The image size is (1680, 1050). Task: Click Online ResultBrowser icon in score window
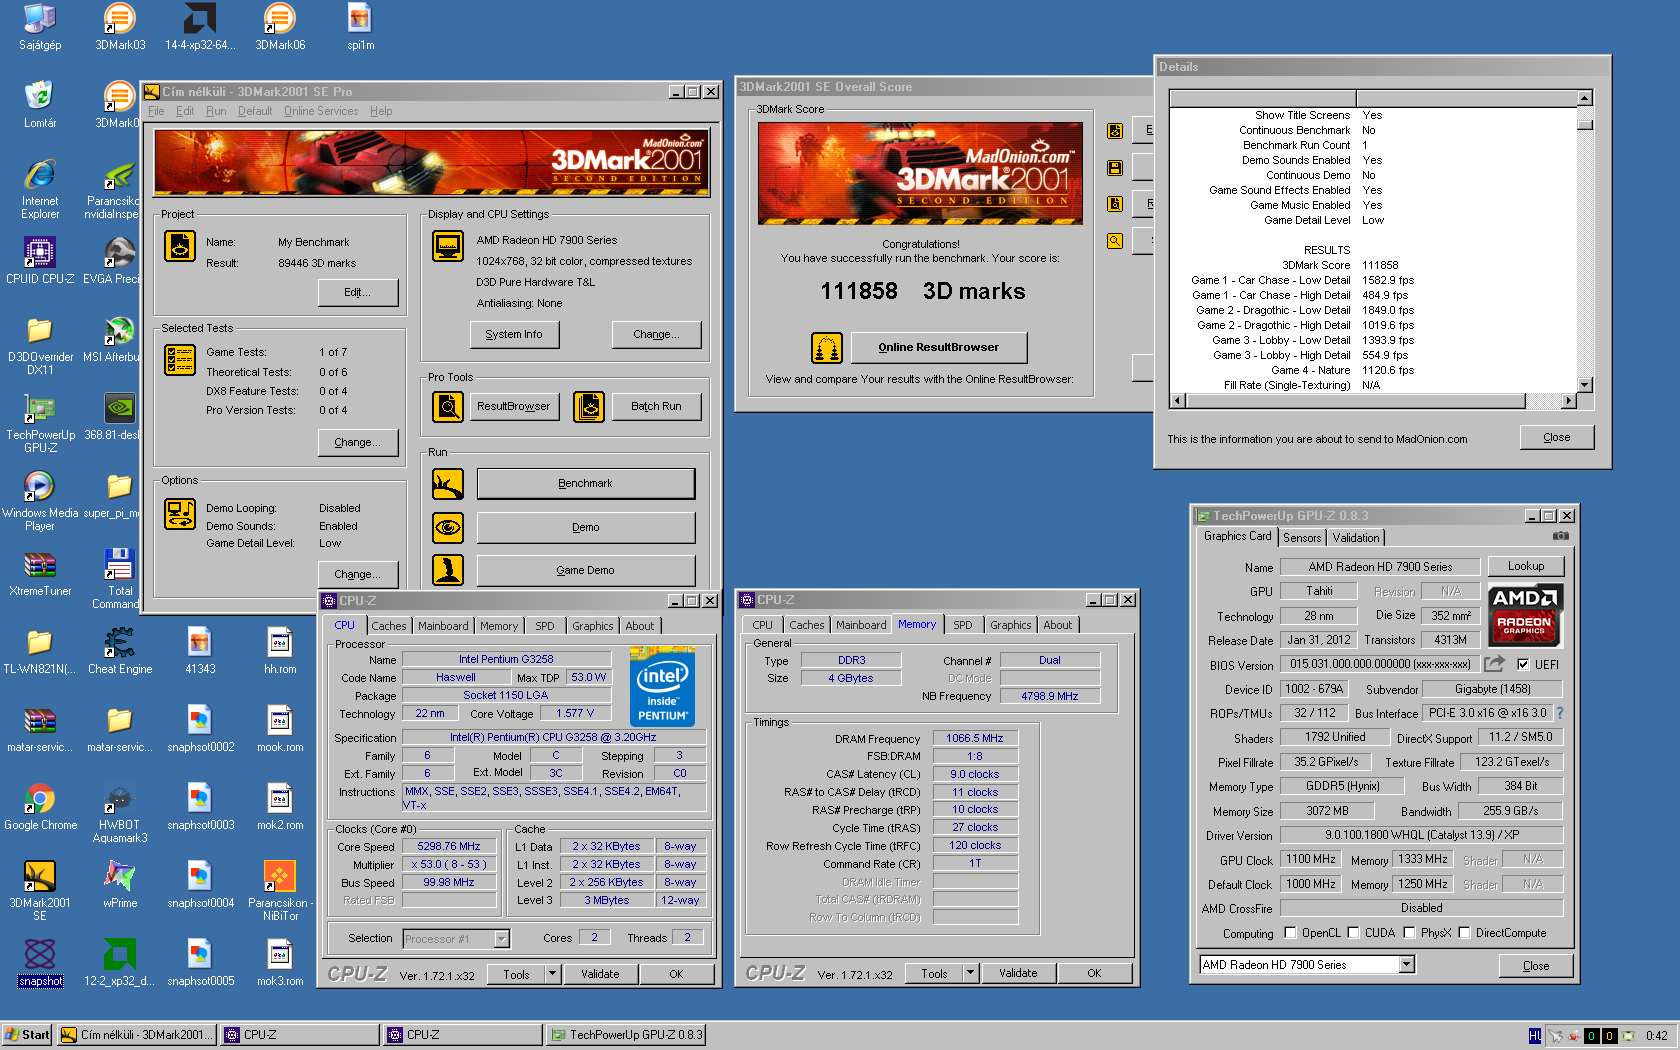[827, 348]
